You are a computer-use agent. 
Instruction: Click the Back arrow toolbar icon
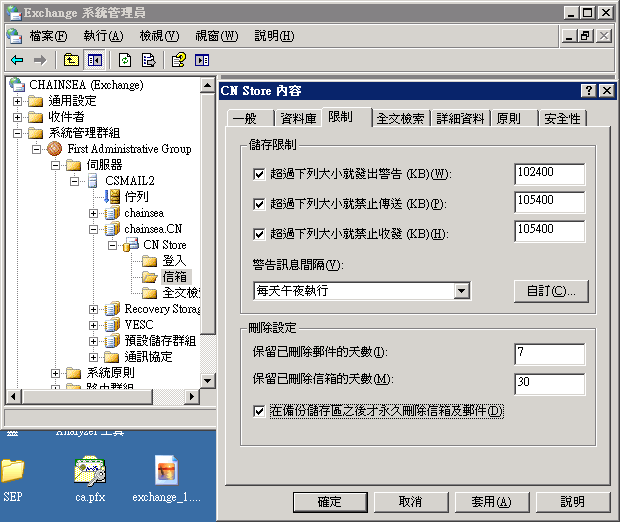coord(17,61)
